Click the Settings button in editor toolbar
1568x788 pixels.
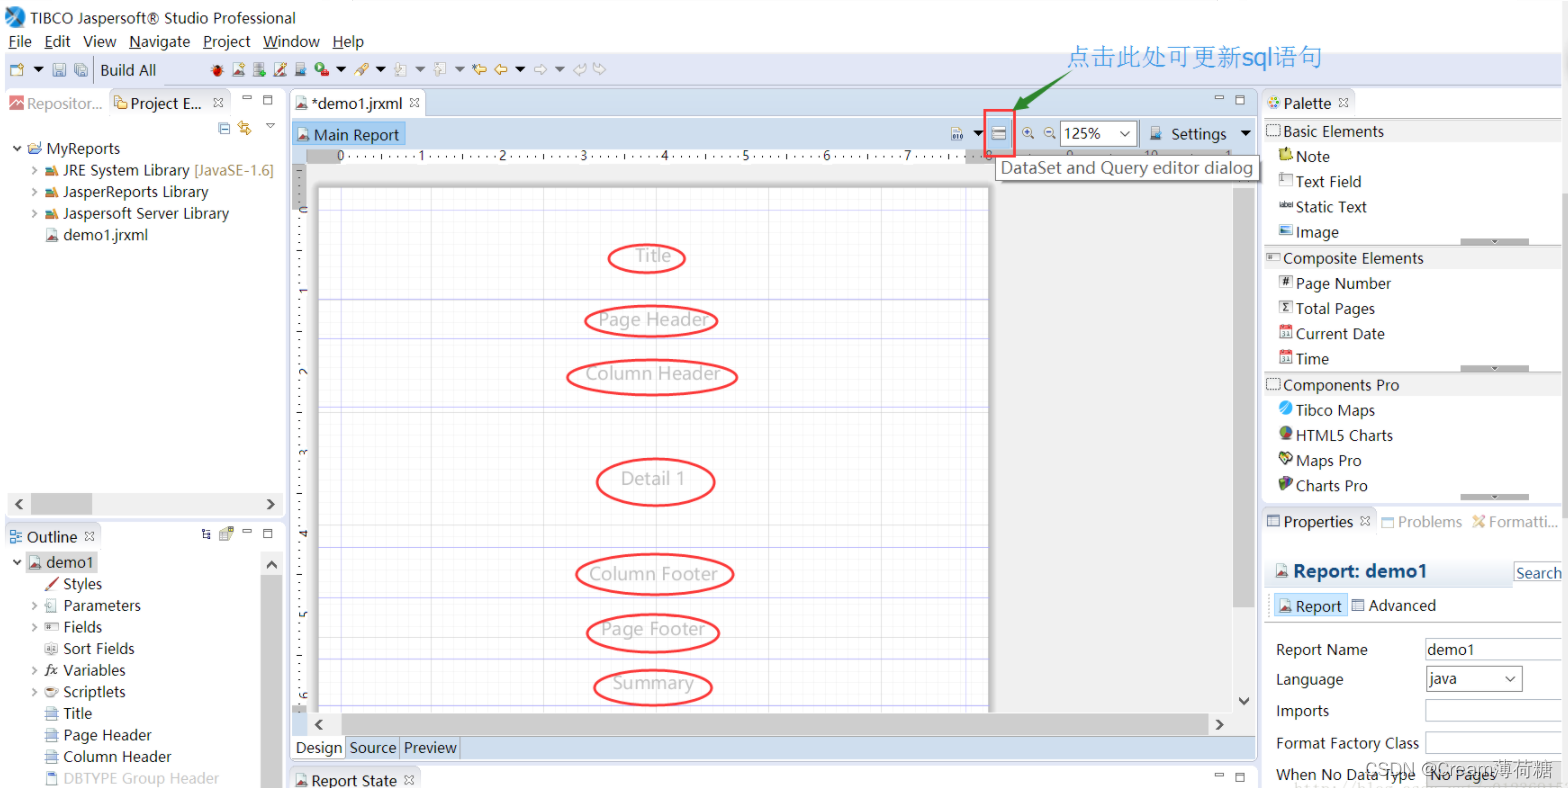coord(1189,134)
